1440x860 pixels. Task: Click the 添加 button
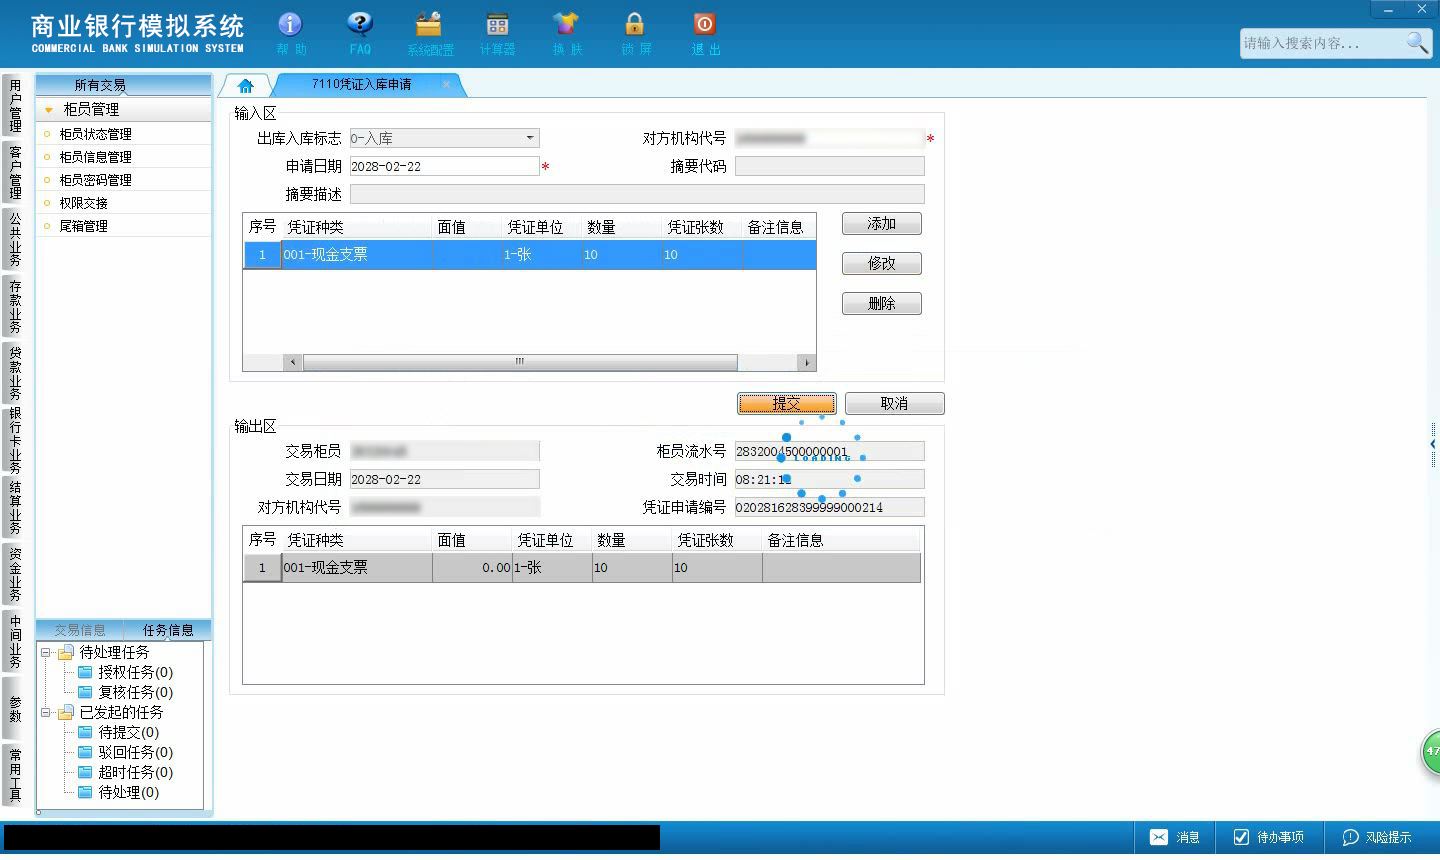882,224
